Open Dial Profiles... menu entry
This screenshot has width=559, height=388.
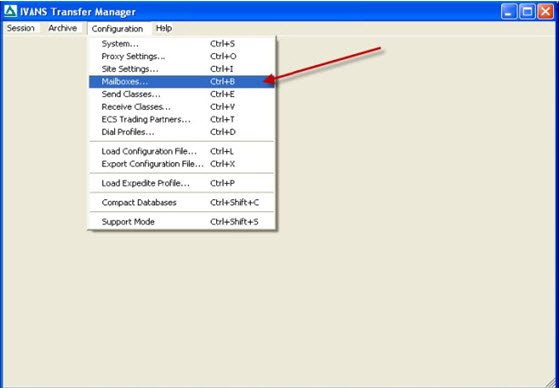point(182,132)
